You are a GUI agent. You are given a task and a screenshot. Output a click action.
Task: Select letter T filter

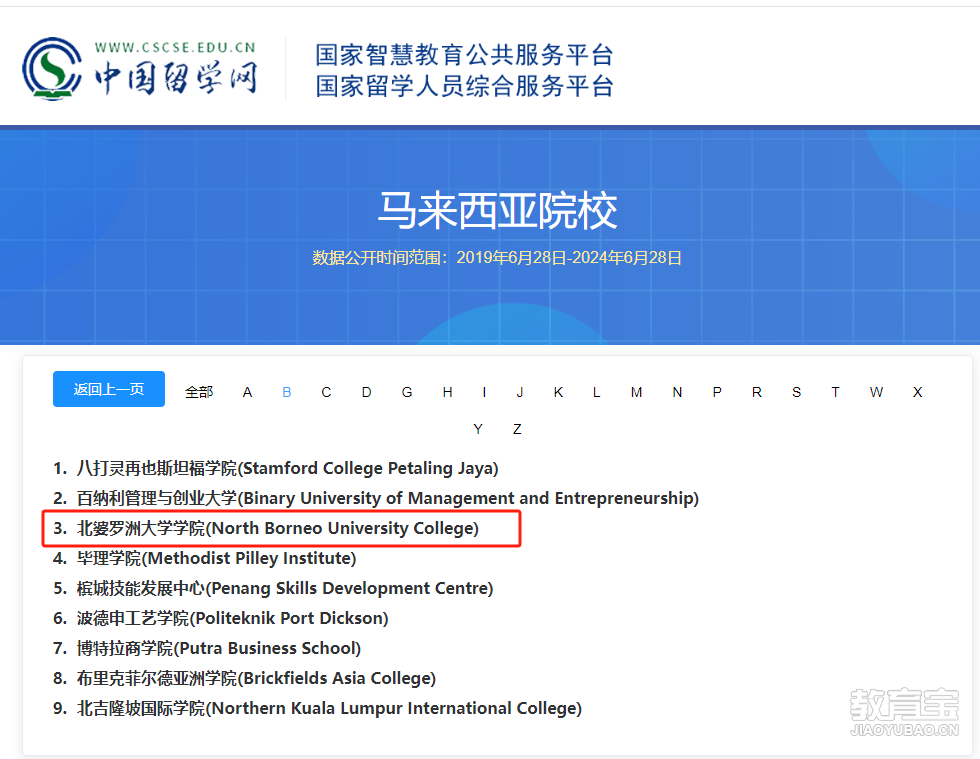tap(836, 392)
